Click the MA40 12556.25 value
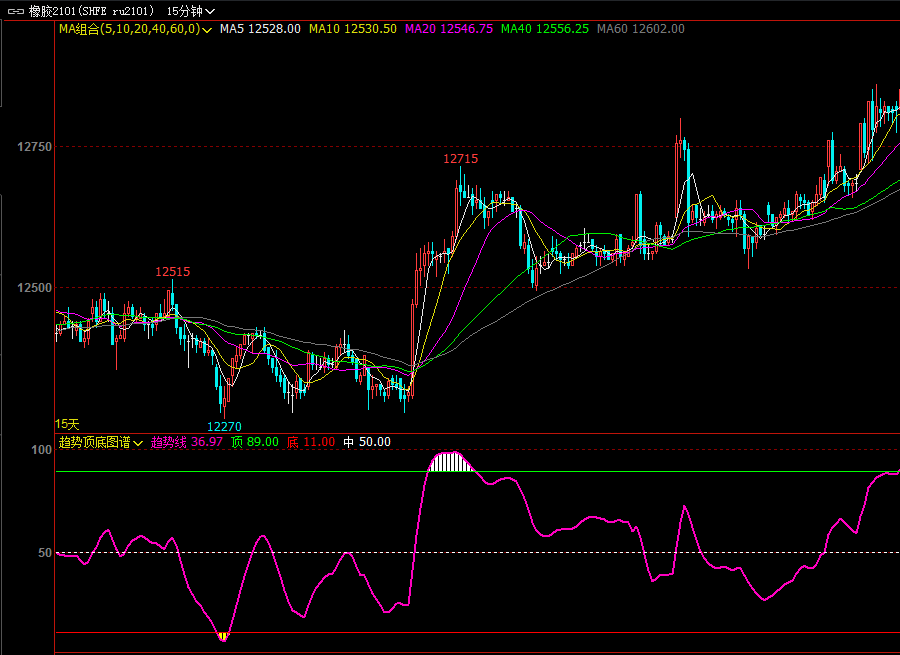The image size is (900, 655). click(x=545, y=29)
